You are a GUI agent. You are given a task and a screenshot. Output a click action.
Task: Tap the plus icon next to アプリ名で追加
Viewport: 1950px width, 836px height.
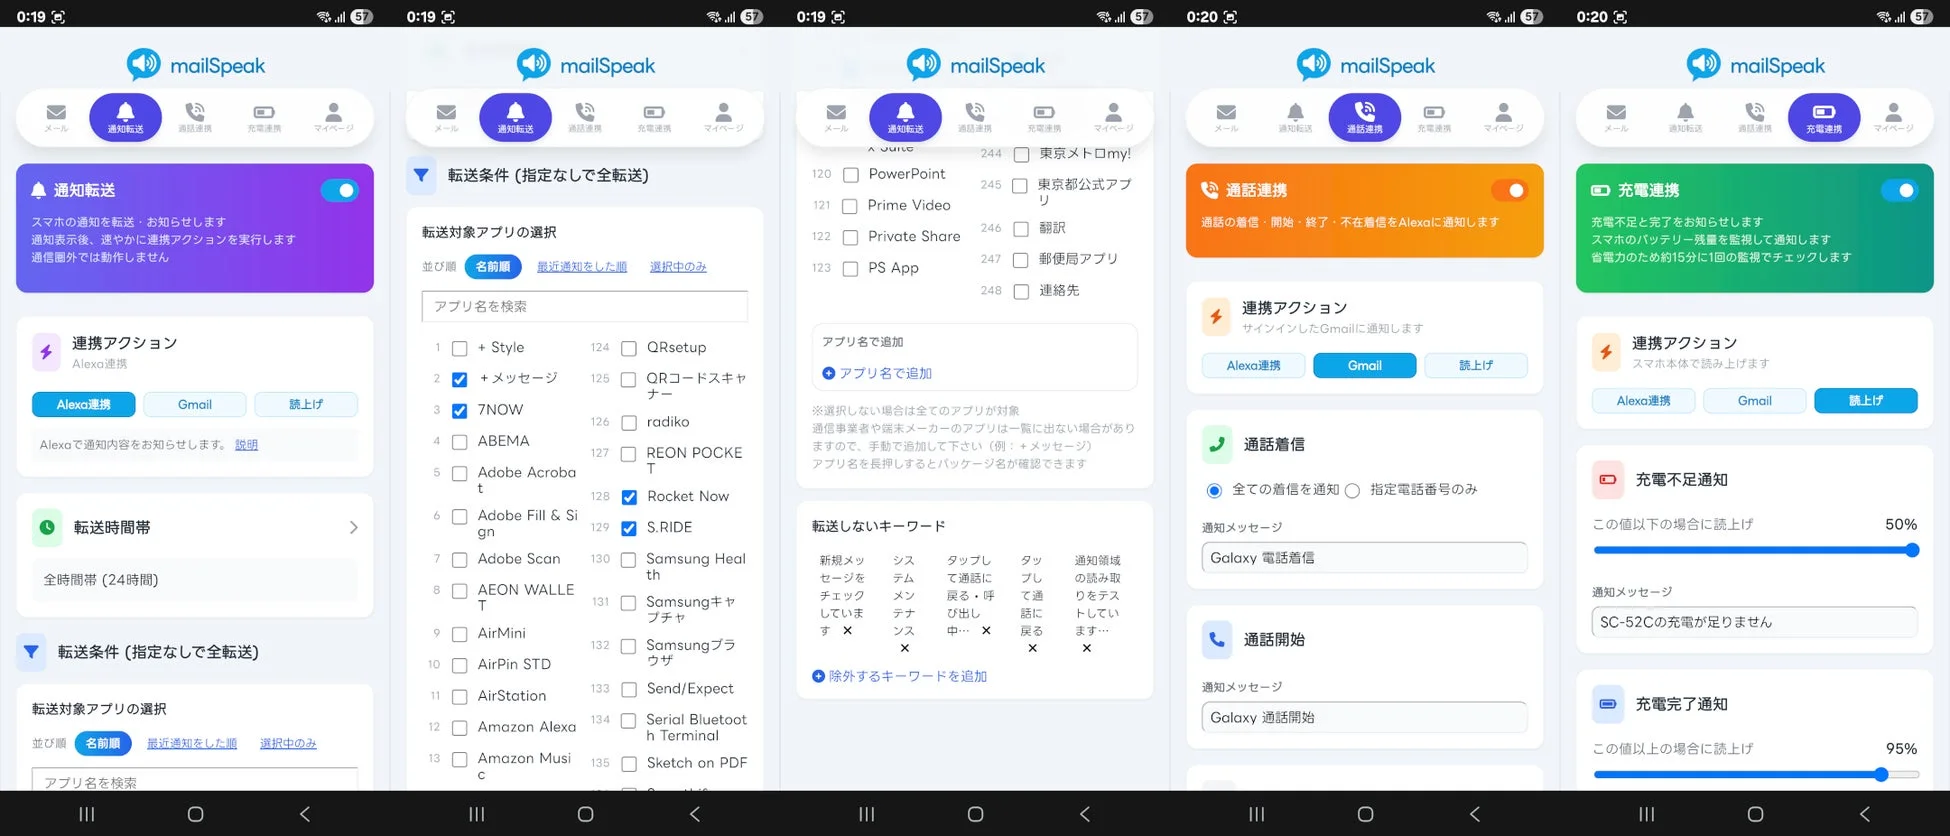828,373
